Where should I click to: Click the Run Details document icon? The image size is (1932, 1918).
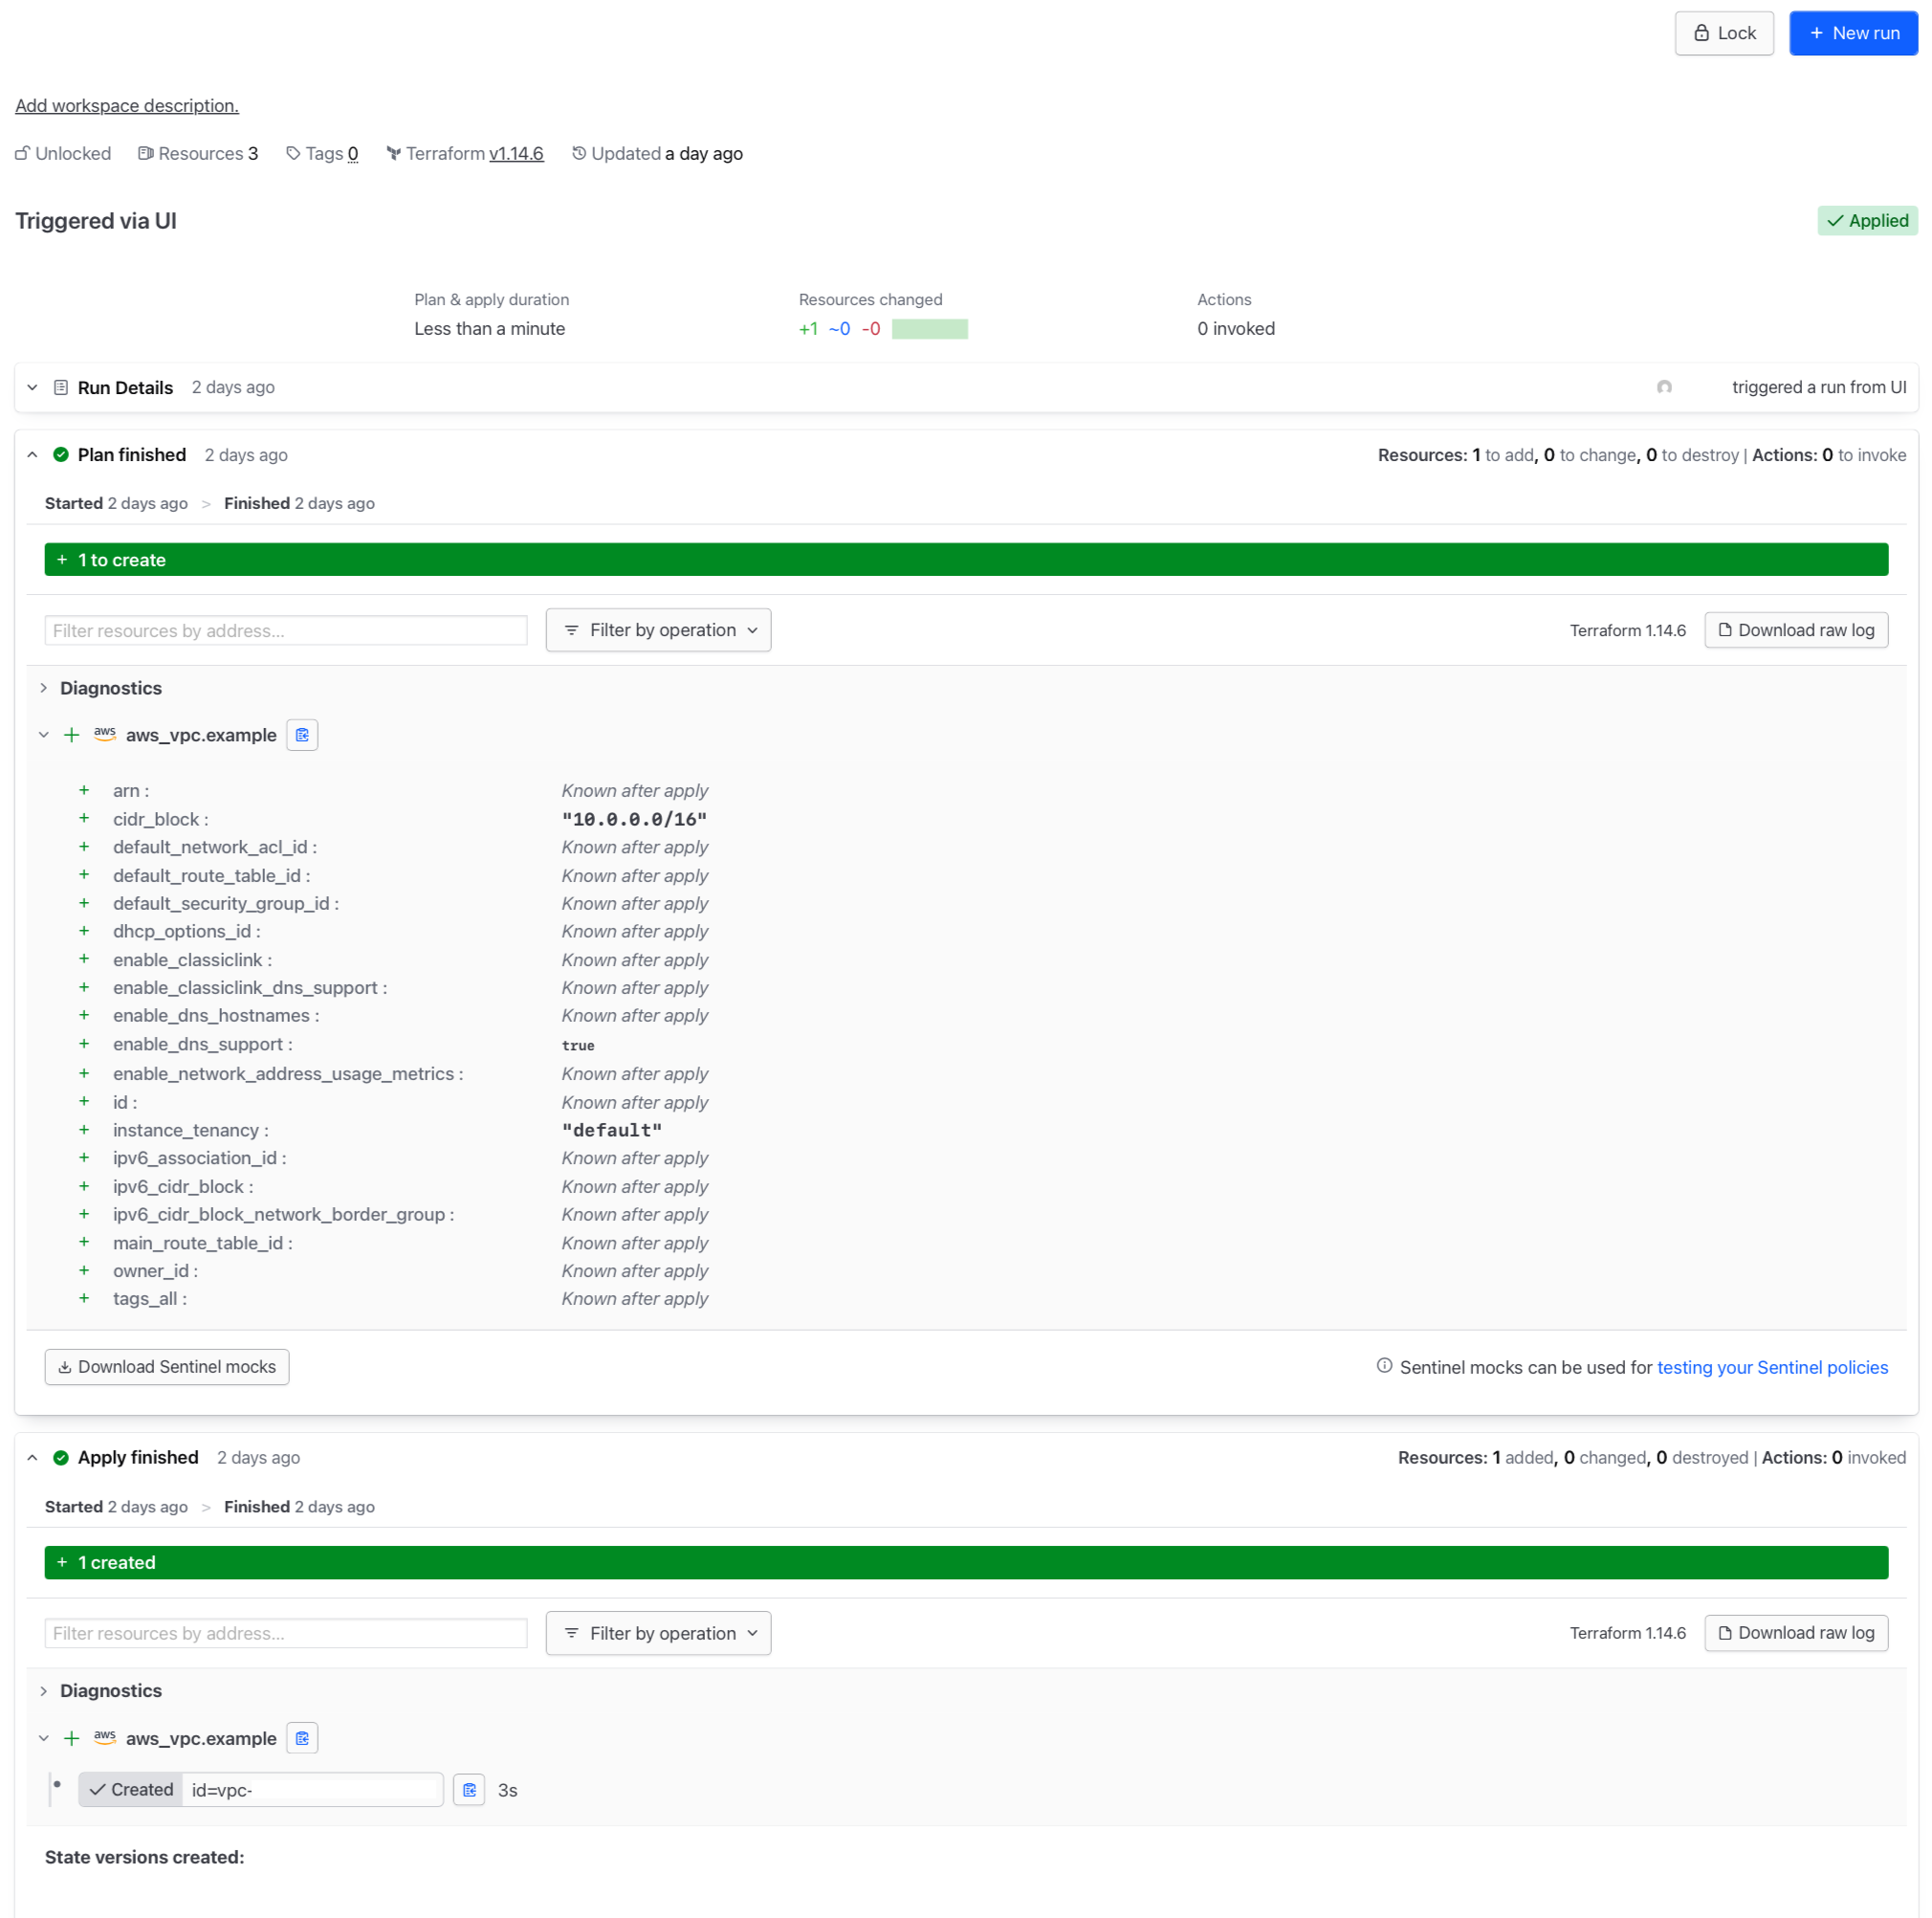(60, 387)
